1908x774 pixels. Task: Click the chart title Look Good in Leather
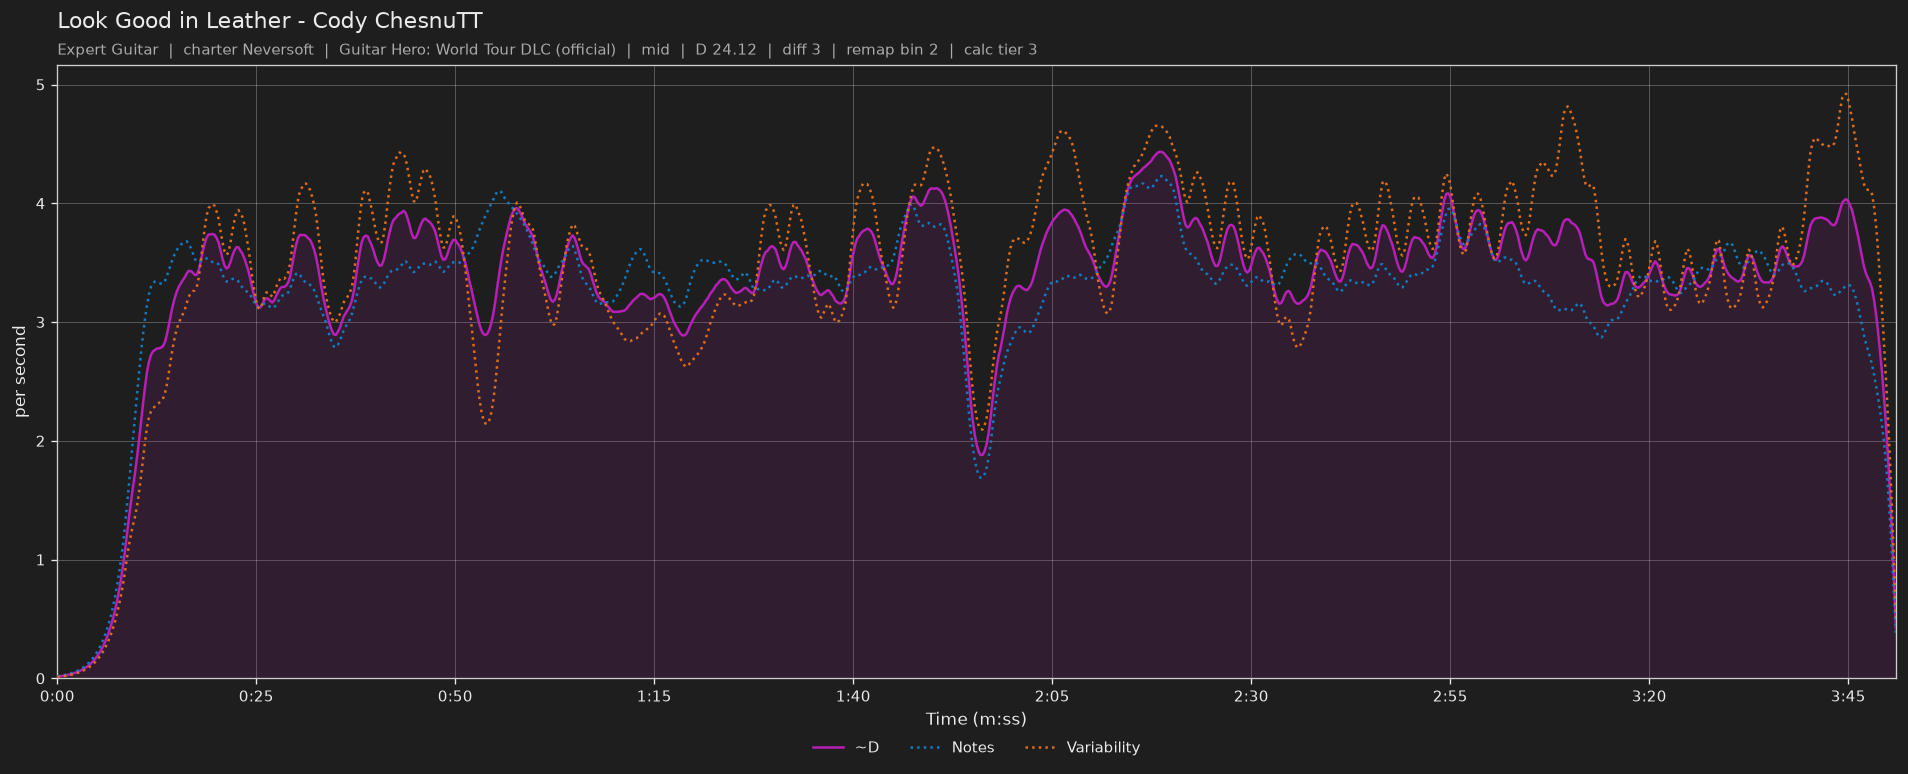(x=270, y=21)
